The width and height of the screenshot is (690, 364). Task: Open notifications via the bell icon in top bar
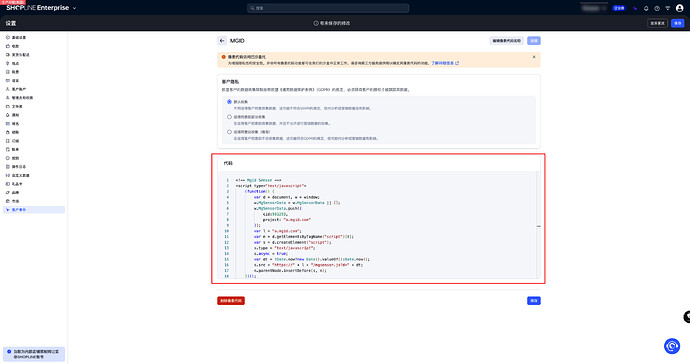coord(646,8)
